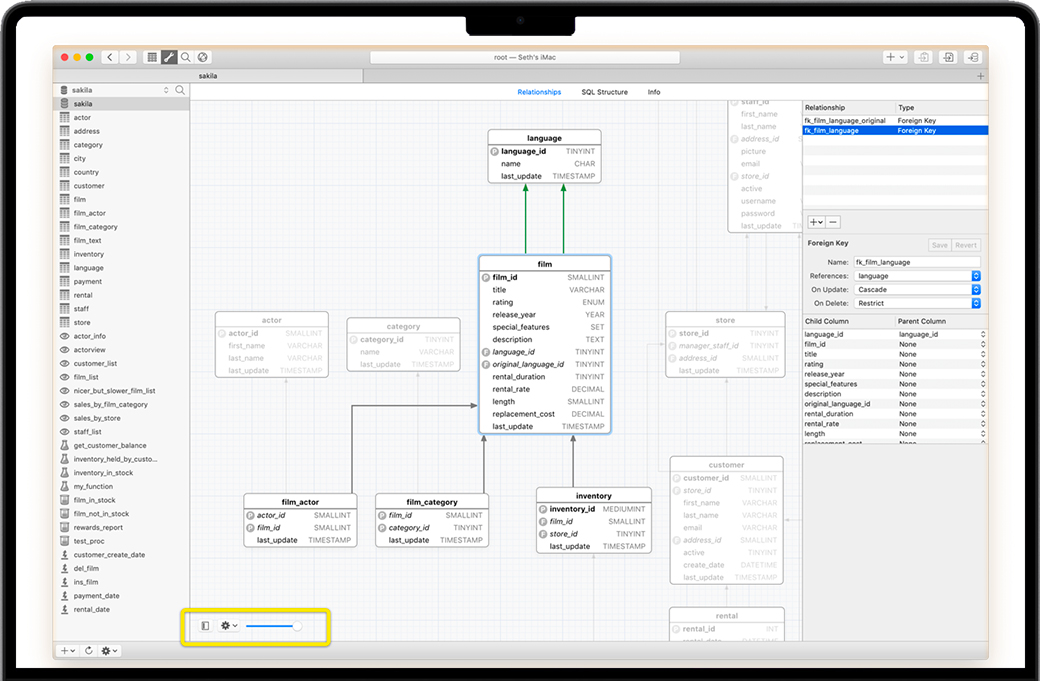The image size is (1040, 681).
Task: Remove relationship with the minus button
Action: 834,222
